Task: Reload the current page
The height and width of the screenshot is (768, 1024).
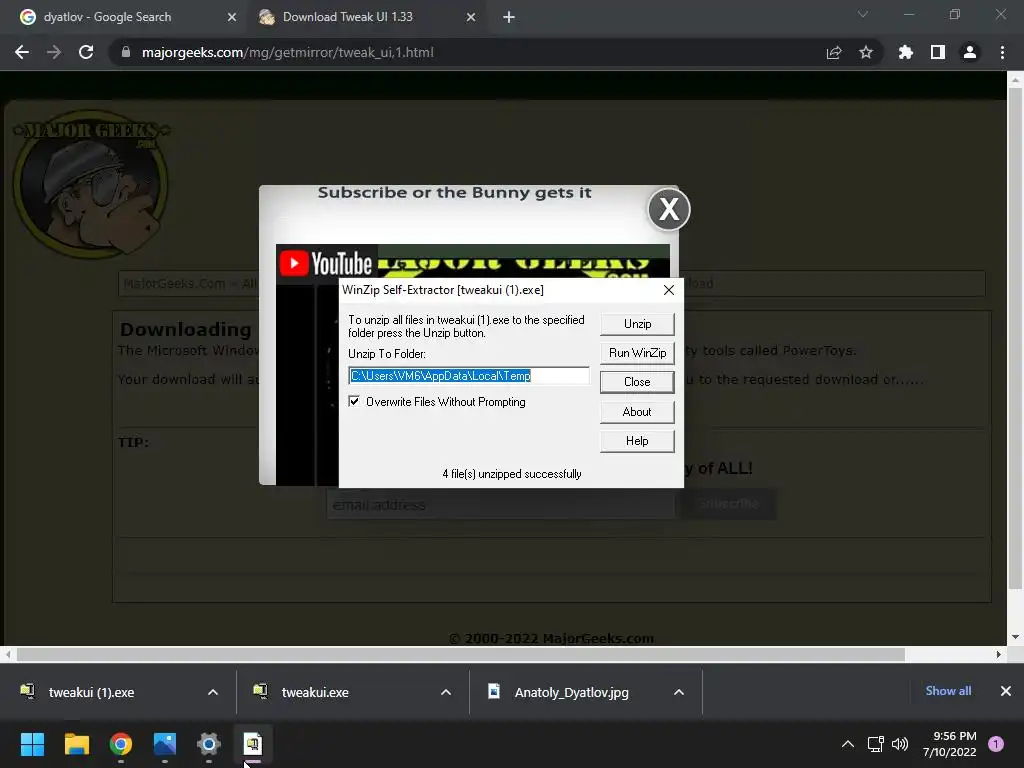Action: [x=86, y=52]
